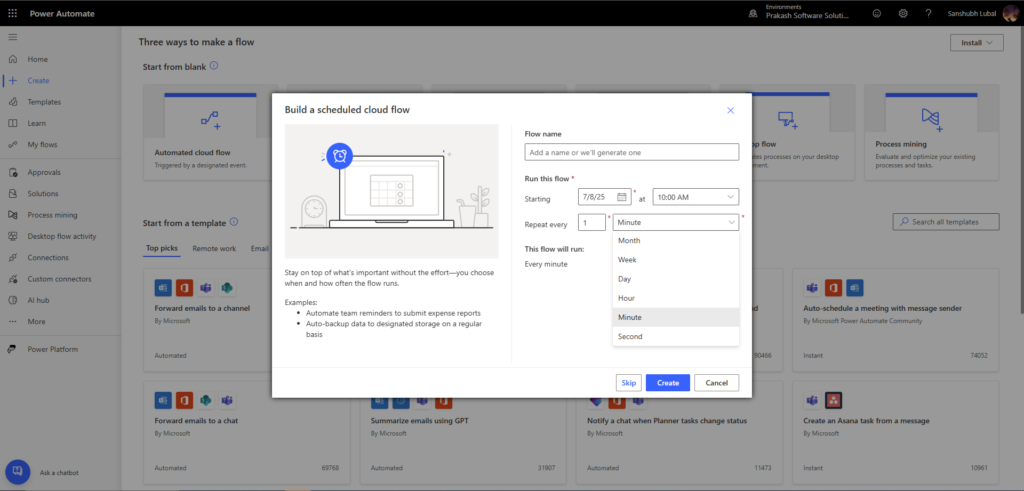Open the feedback smiley icon
This screenshot has height=491, width=1024.
[x=876, y=13]
